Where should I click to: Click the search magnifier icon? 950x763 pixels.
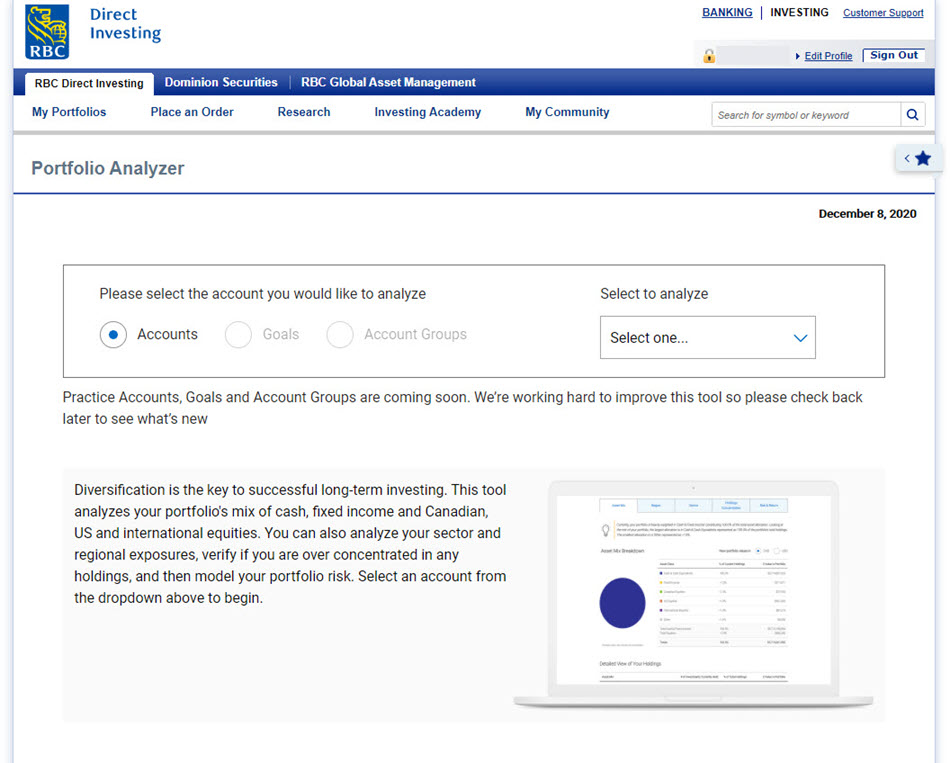[x=912, y=115]
